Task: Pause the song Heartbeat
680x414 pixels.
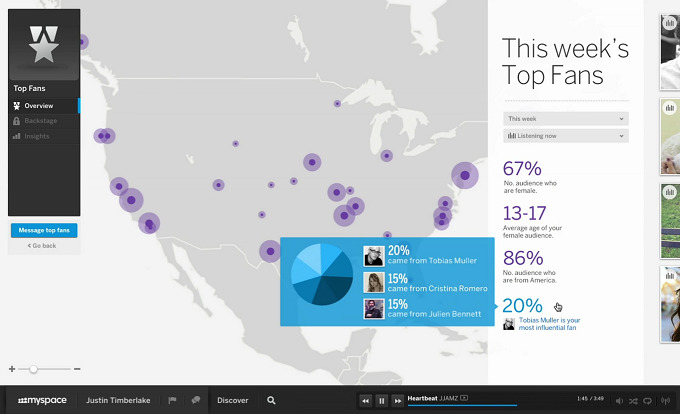Action: pyautogui.click(x=382, y=400)
